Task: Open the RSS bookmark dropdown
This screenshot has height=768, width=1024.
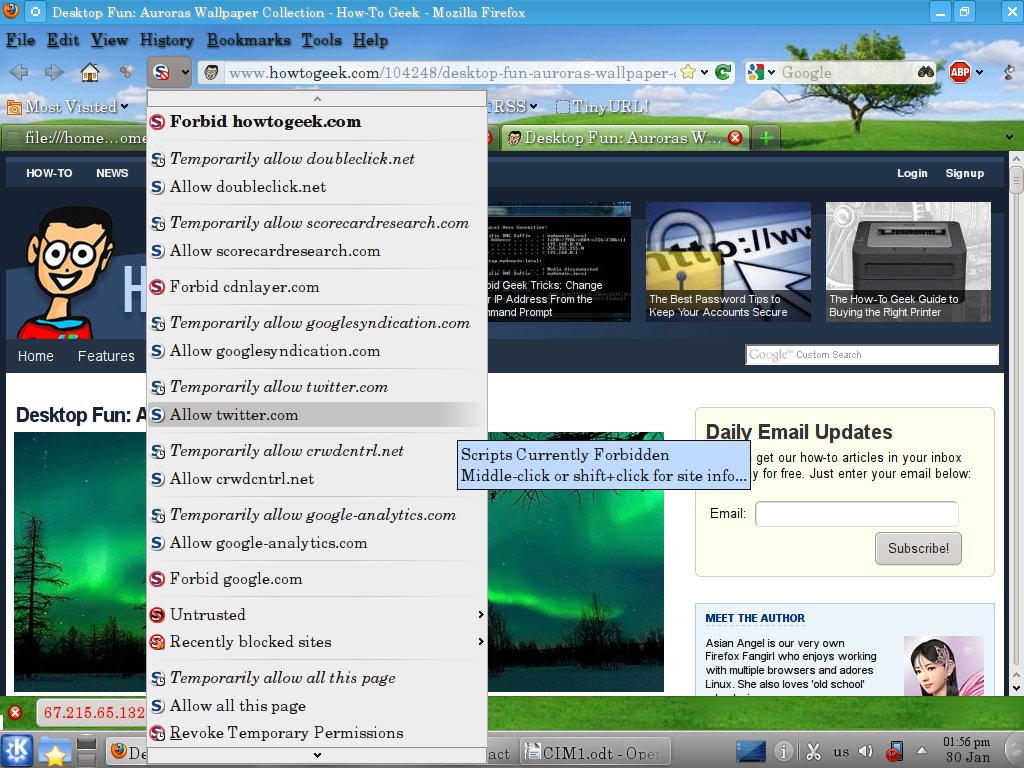Action: (x=515, y=106)
